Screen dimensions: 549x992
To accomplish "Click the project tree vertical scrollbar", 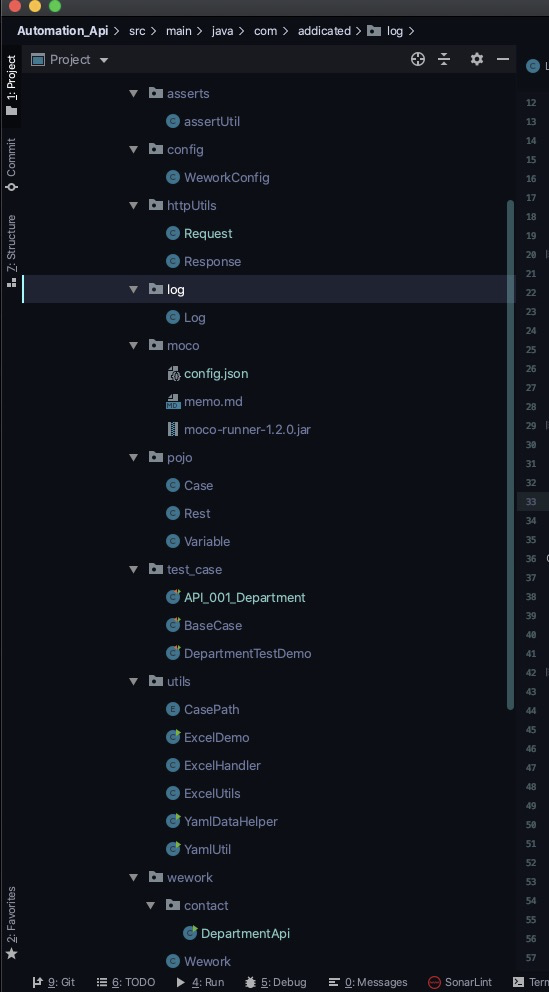I will click(x=510, y=455).
